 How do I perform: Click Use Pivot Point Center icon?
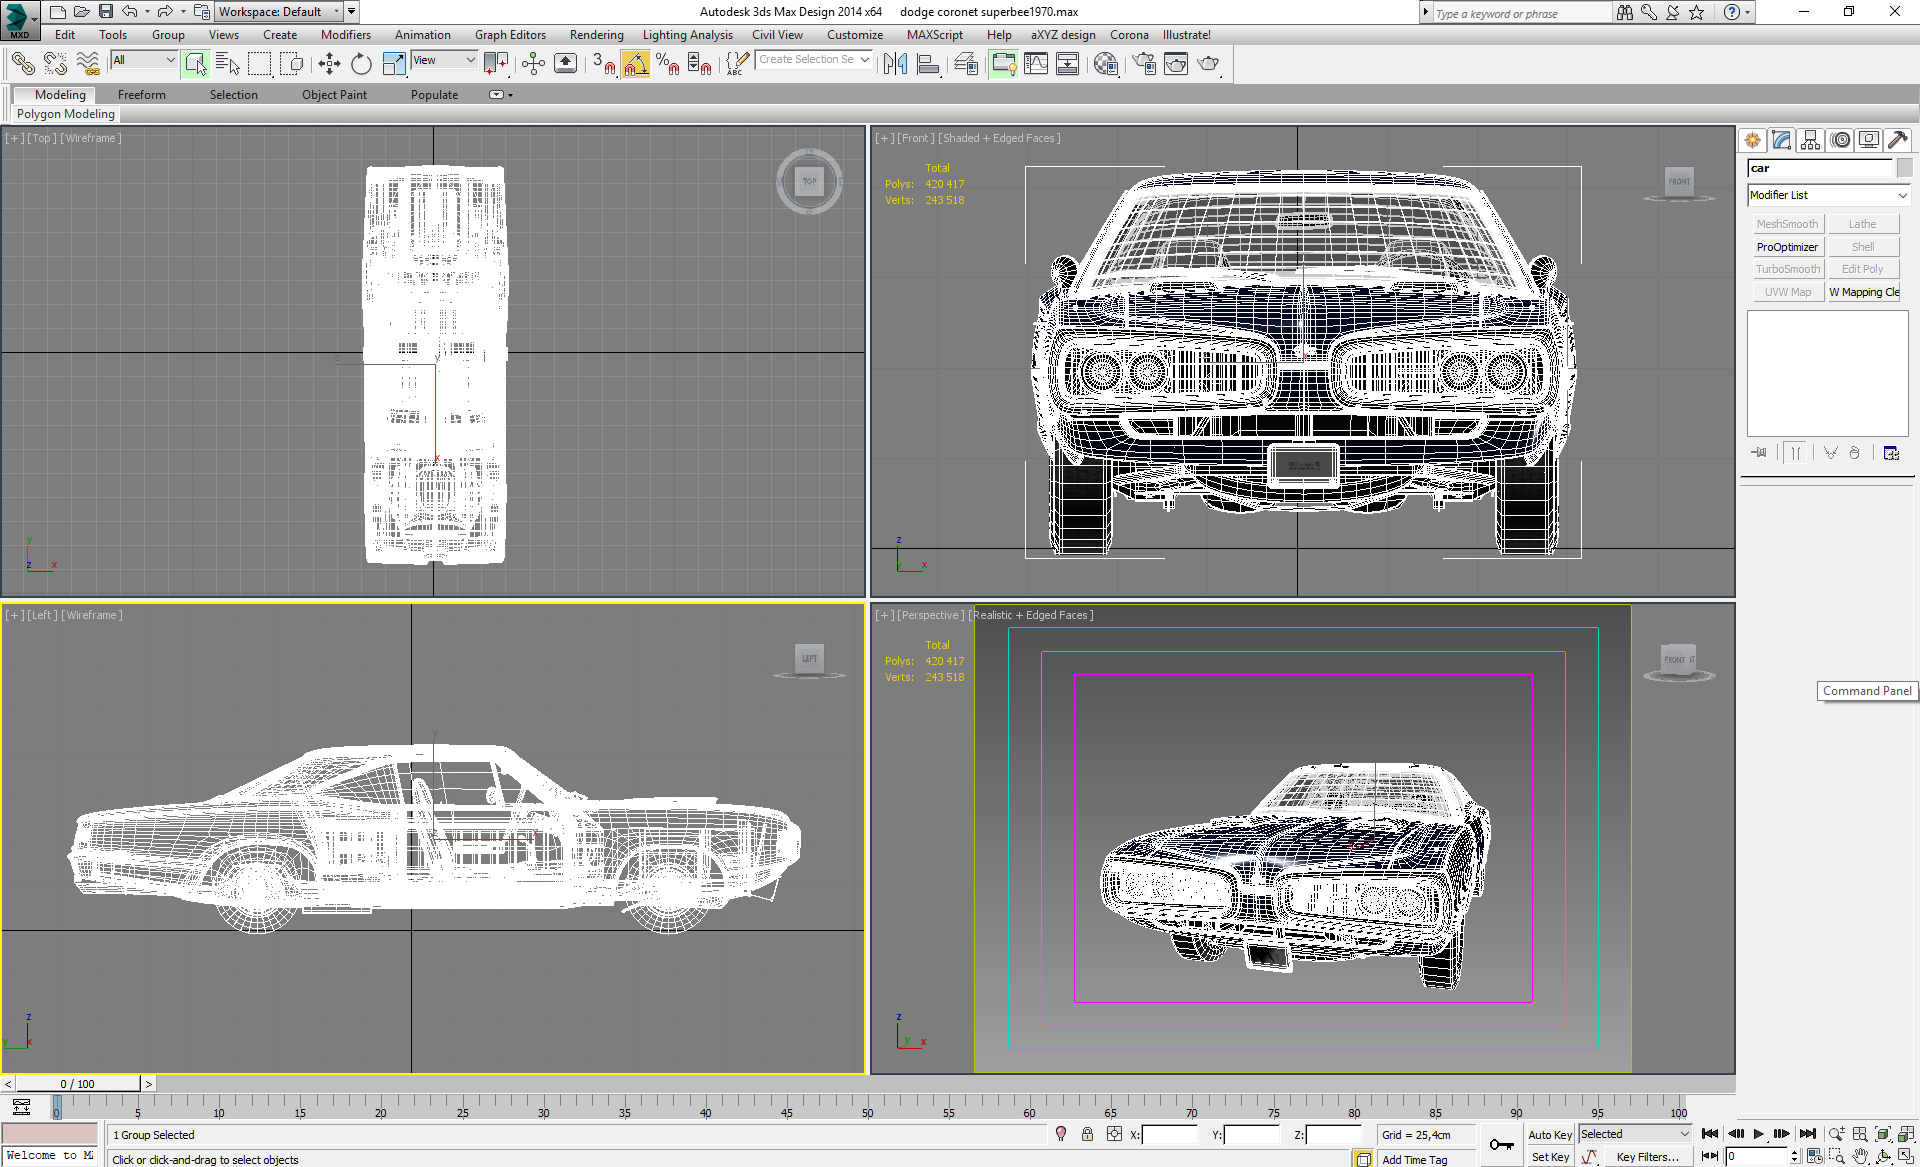click(x=496, y=64)
